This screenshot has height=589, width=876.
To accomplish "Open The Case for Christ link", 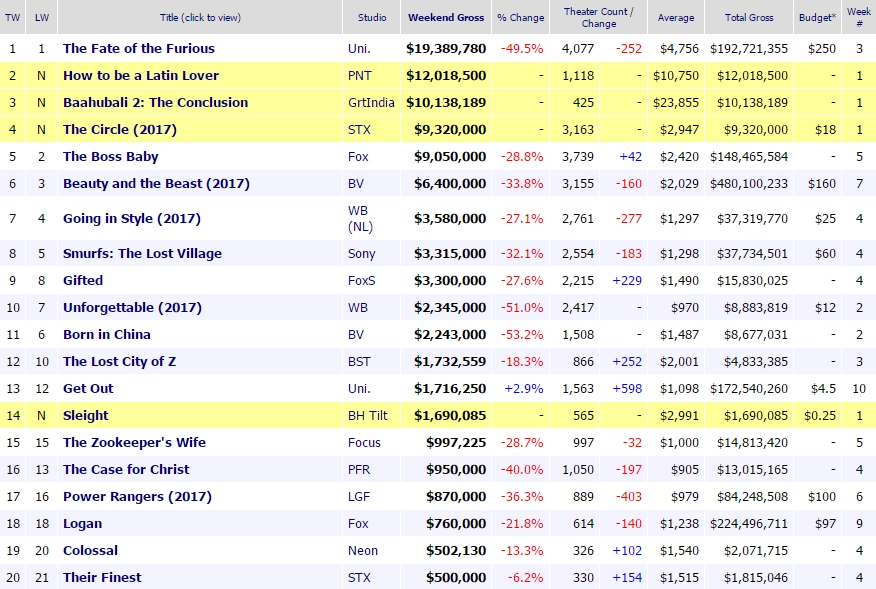I will pyautogui.click(x=126, y=469).
